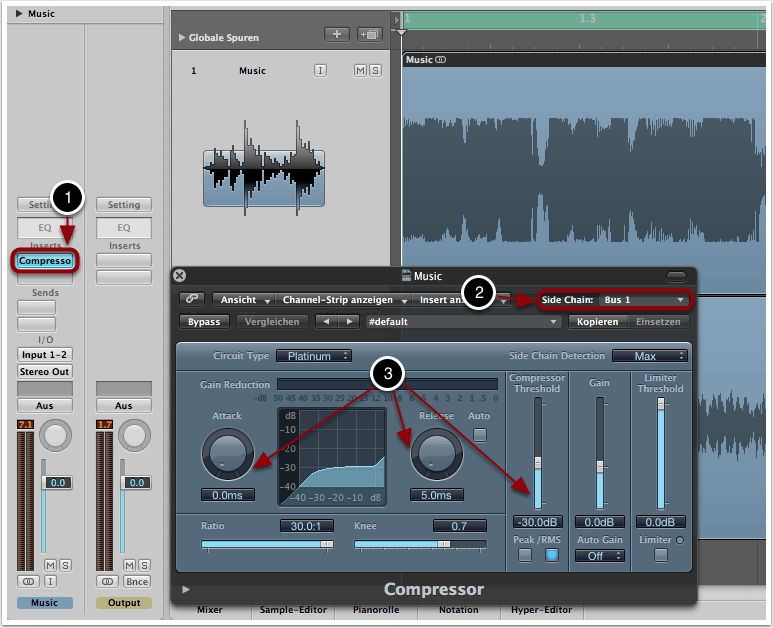Click the link icon in Compressor window

(190, 299)
